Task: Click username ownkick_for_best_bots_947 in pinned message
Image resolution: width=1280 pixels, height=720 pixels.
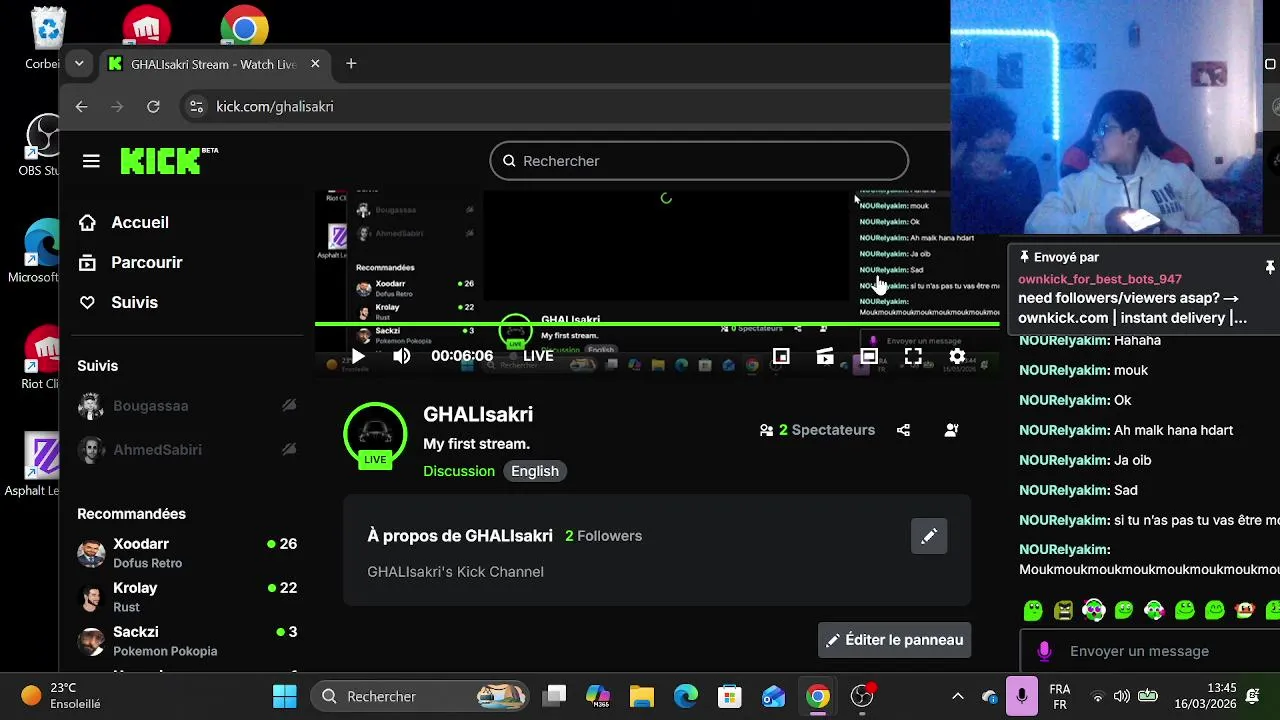Action: pyautogui.click(x=1100, y=279)
